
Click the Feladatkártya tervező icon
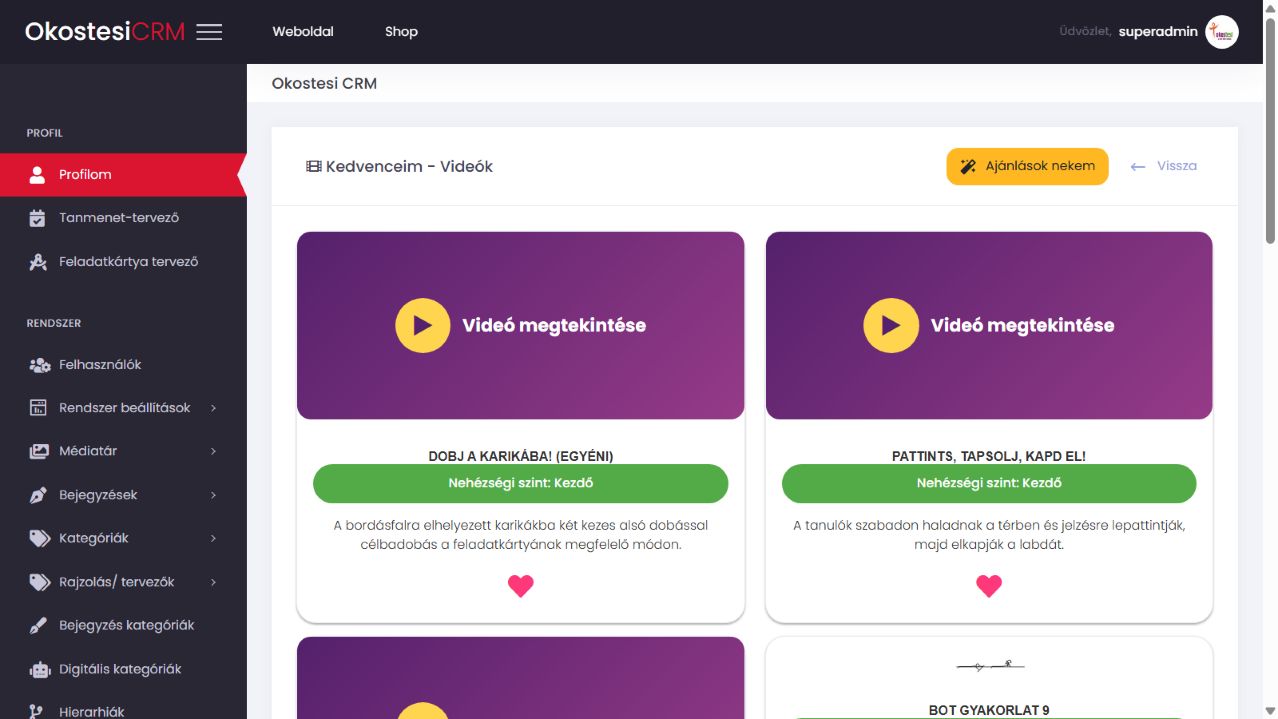coord(38,262)
